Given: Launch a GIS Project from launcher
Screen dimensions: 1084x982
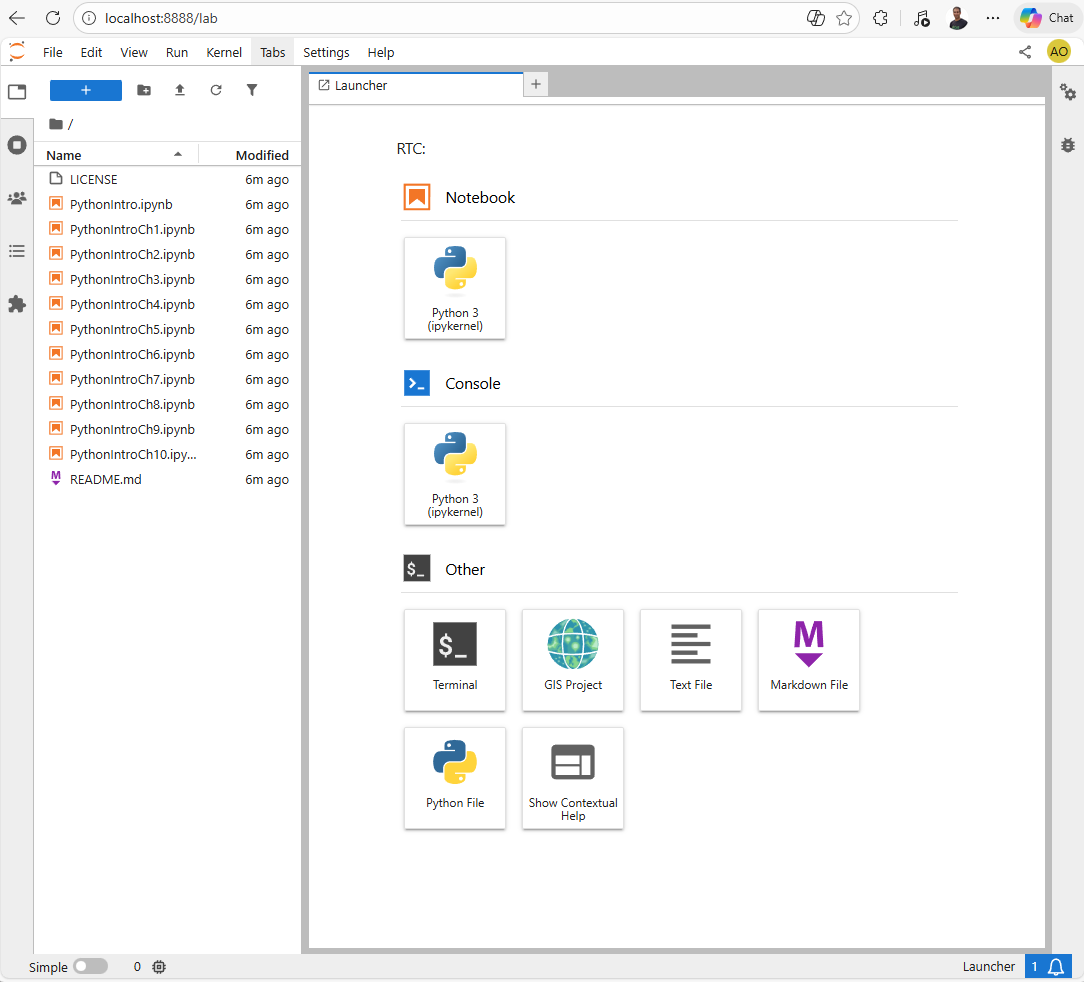Looking at the screenshot, I should point(572,660).
